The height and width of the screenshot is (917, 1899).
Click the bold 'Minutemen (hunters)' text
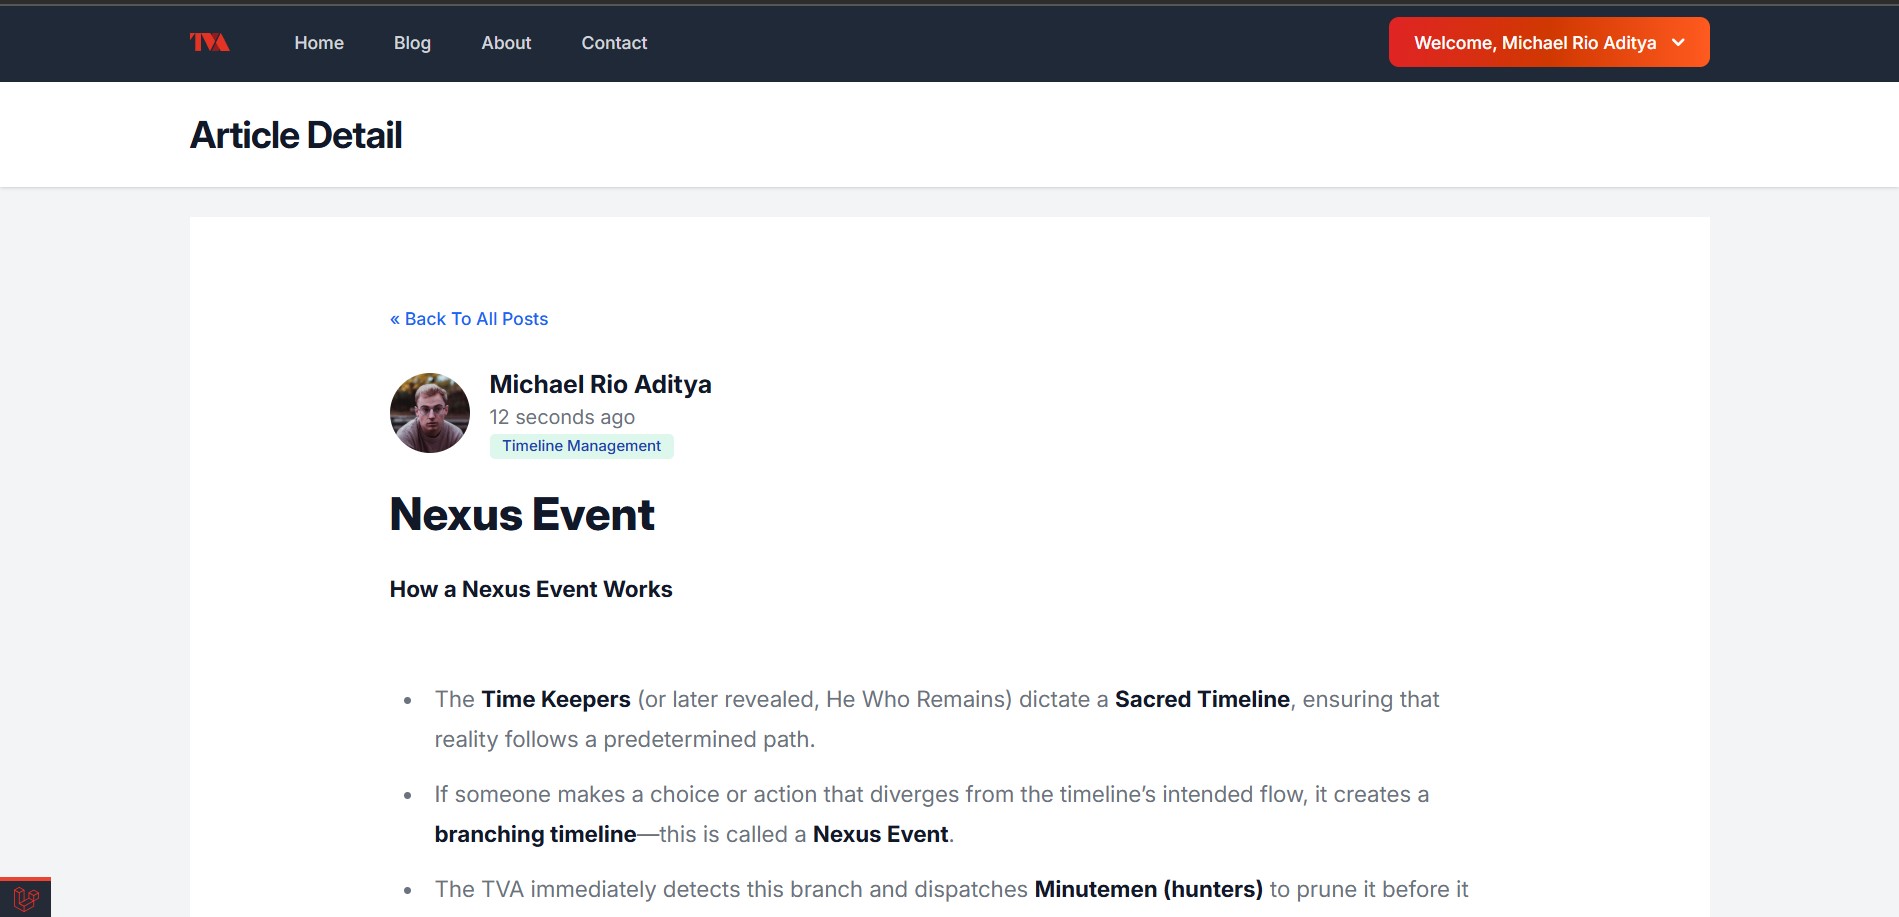coord(1148,889)
